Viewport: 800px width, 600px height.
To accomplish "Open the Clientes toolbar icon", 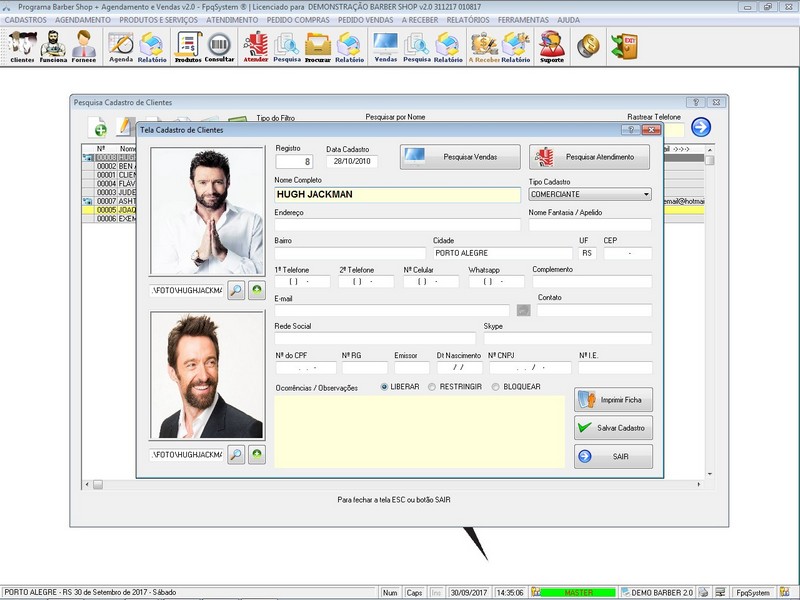I will [x=22, y=46].
